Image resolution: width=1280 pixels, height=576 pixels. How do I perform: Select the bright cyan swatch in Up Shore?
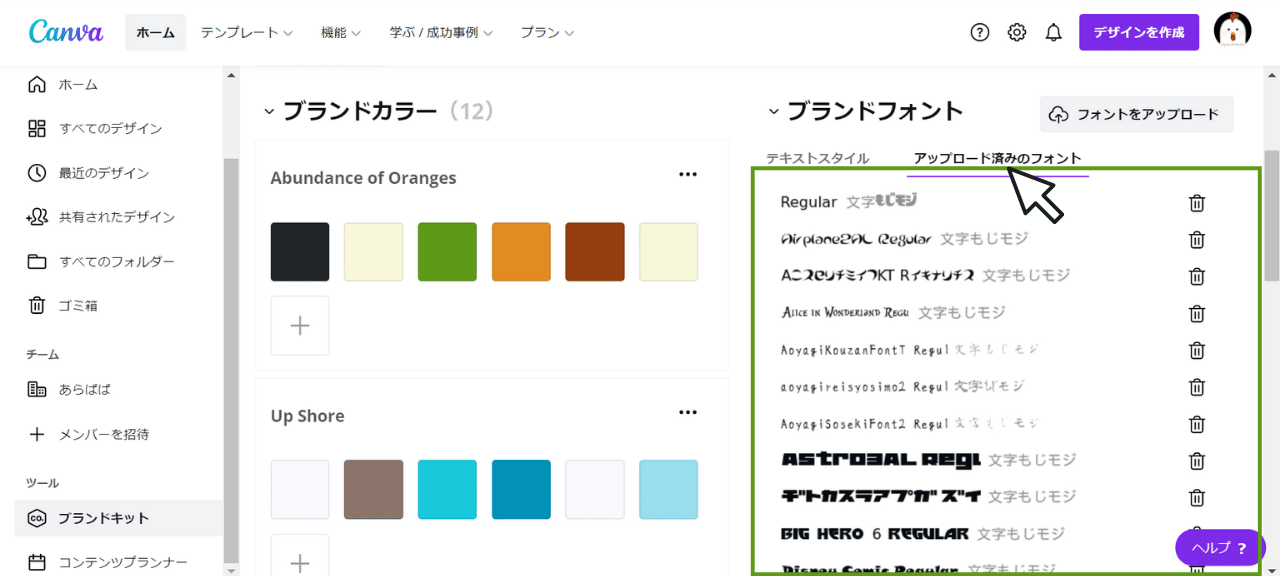[447, 489]
